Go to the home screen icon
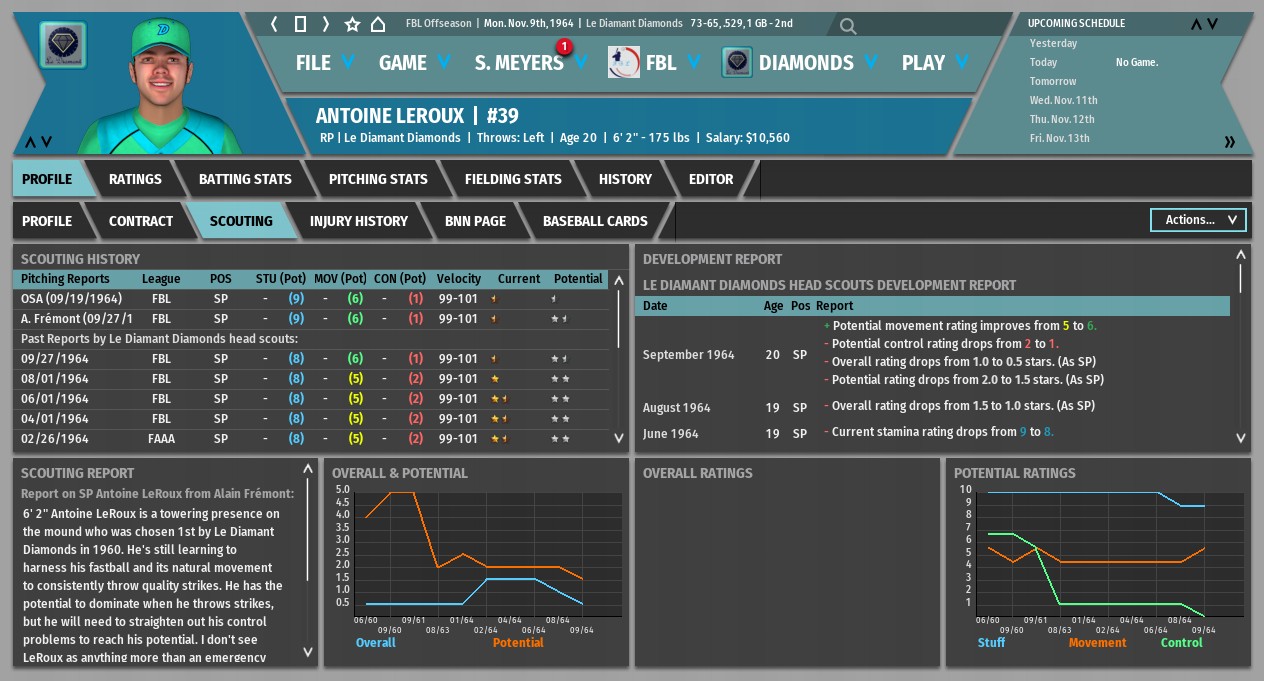 pos(378,23)
